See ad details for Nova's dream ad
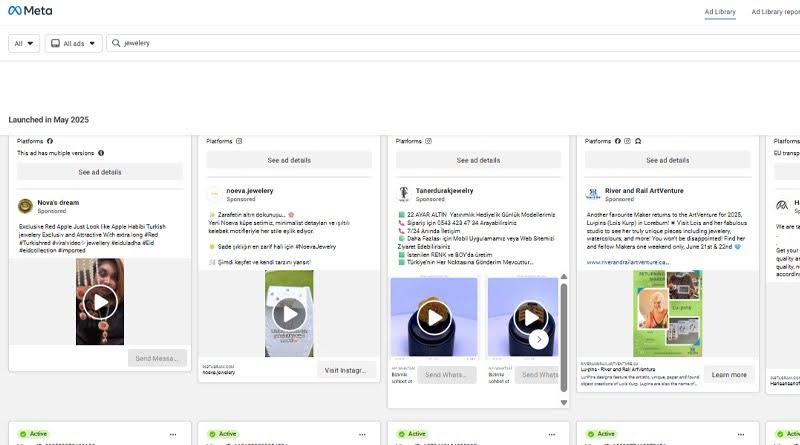800x445 pixels. 99,172
